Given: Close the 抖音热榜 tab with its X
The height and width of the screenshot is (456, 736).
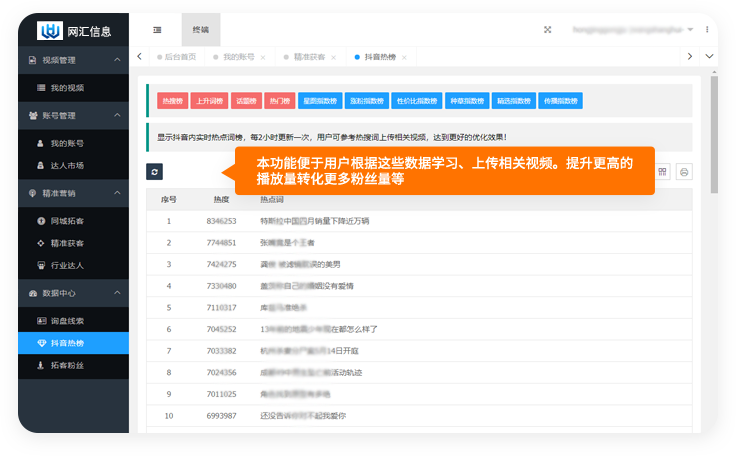Looking at the screenshot, I should coord(407,58).
